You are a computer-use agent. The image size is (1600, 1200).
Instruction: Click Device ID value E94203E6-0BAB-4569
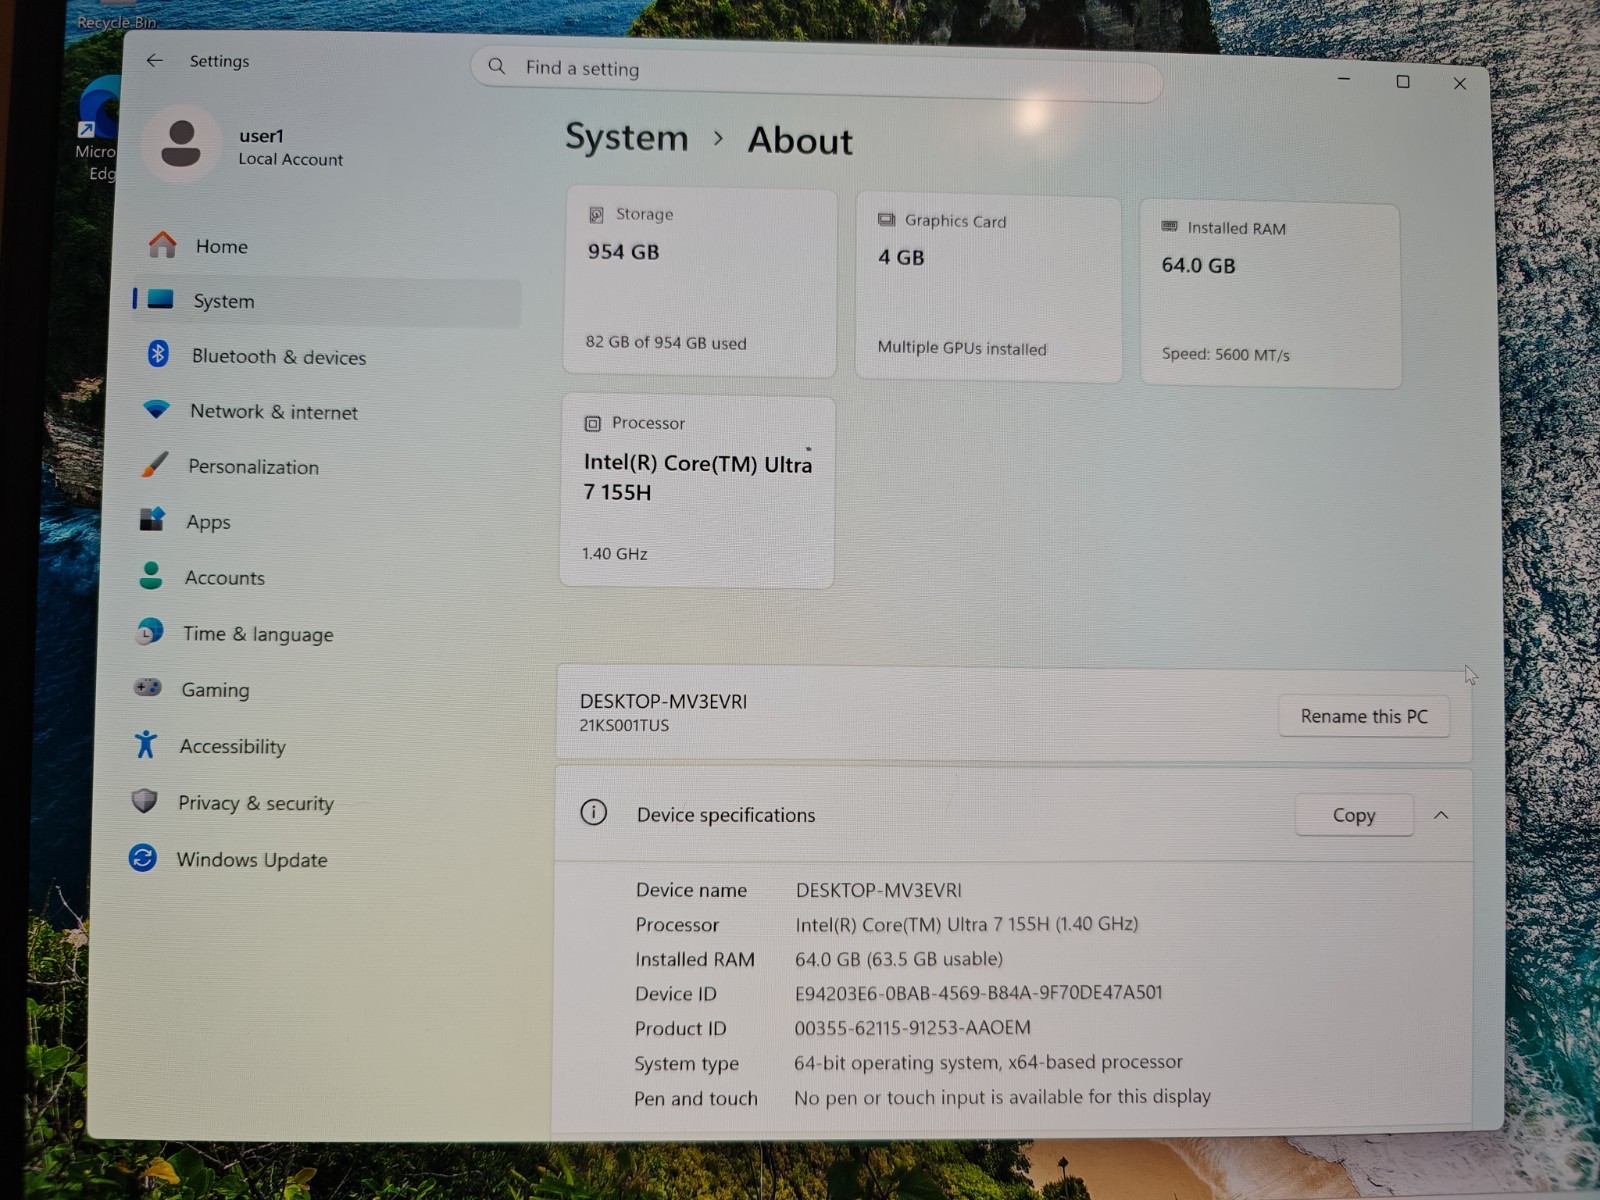point(979,992)
